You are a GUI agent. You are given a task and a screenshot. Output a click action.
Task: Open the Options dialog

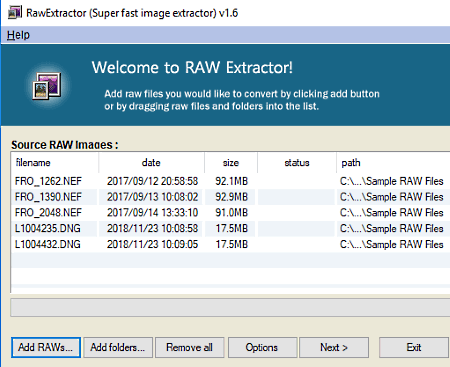262,347
